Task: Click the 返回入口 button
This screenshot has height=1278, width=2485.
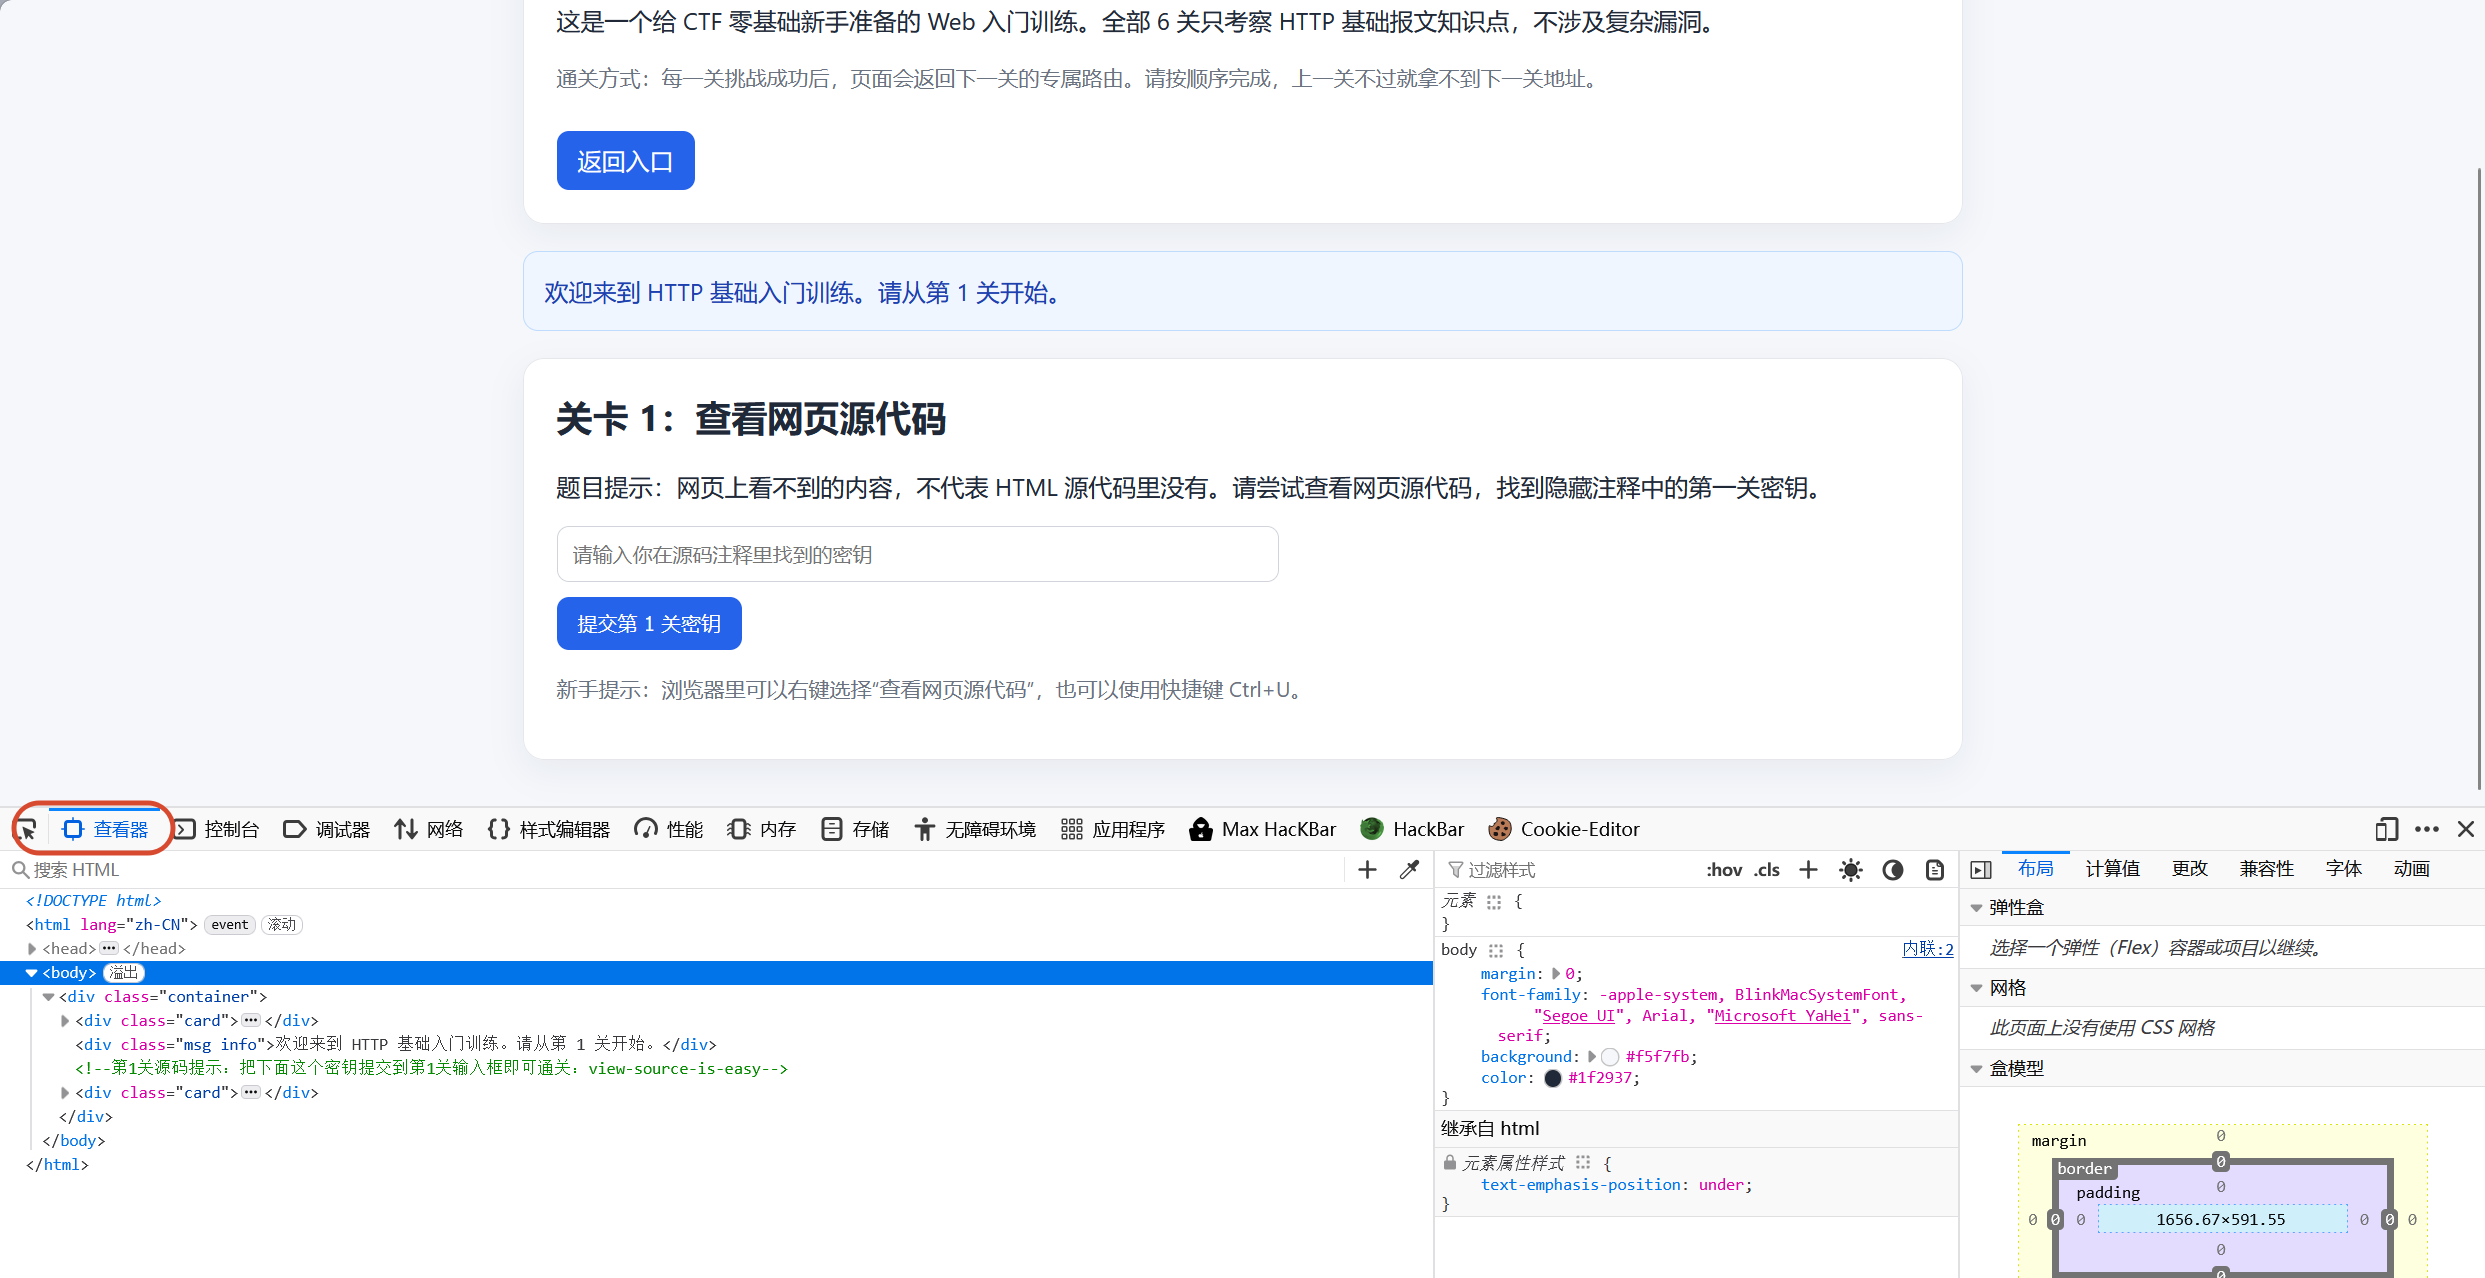Action: 625,161
